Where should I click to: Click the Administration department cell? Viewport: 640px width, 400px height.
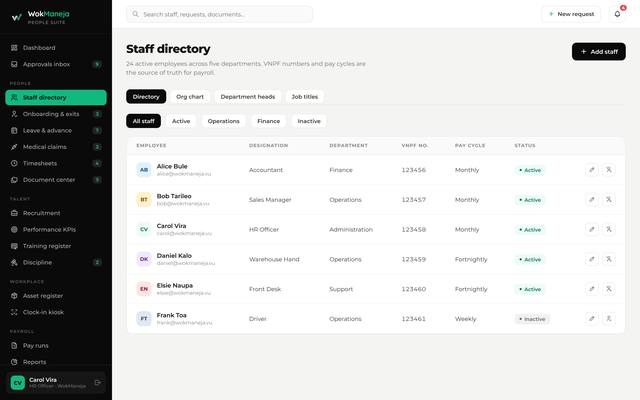coord(351,229)
